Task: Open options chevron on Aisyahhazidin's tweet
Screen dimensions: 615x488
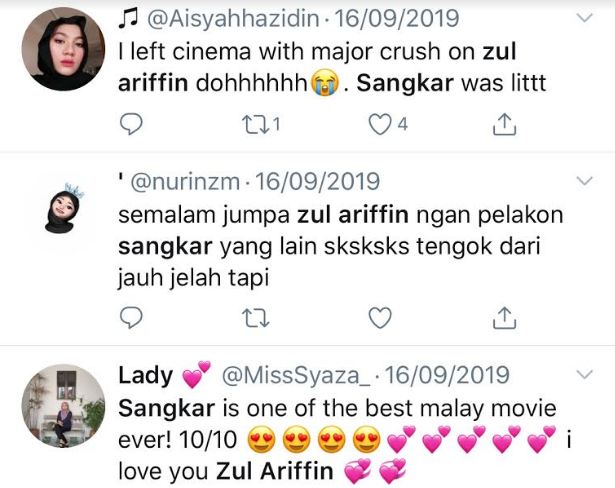Action: click(584, 18)
